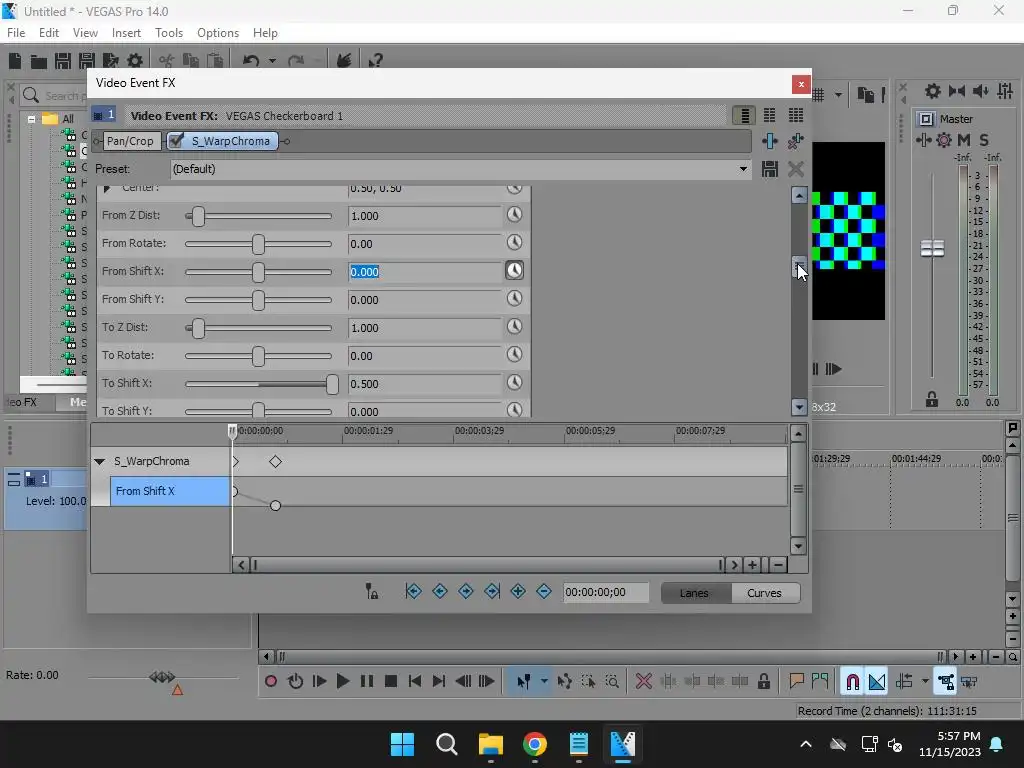The width and height of the screenshot is (1024, 768).
Task: Click the Remove Selected Plug-In icon
Action: coord(795,141)
